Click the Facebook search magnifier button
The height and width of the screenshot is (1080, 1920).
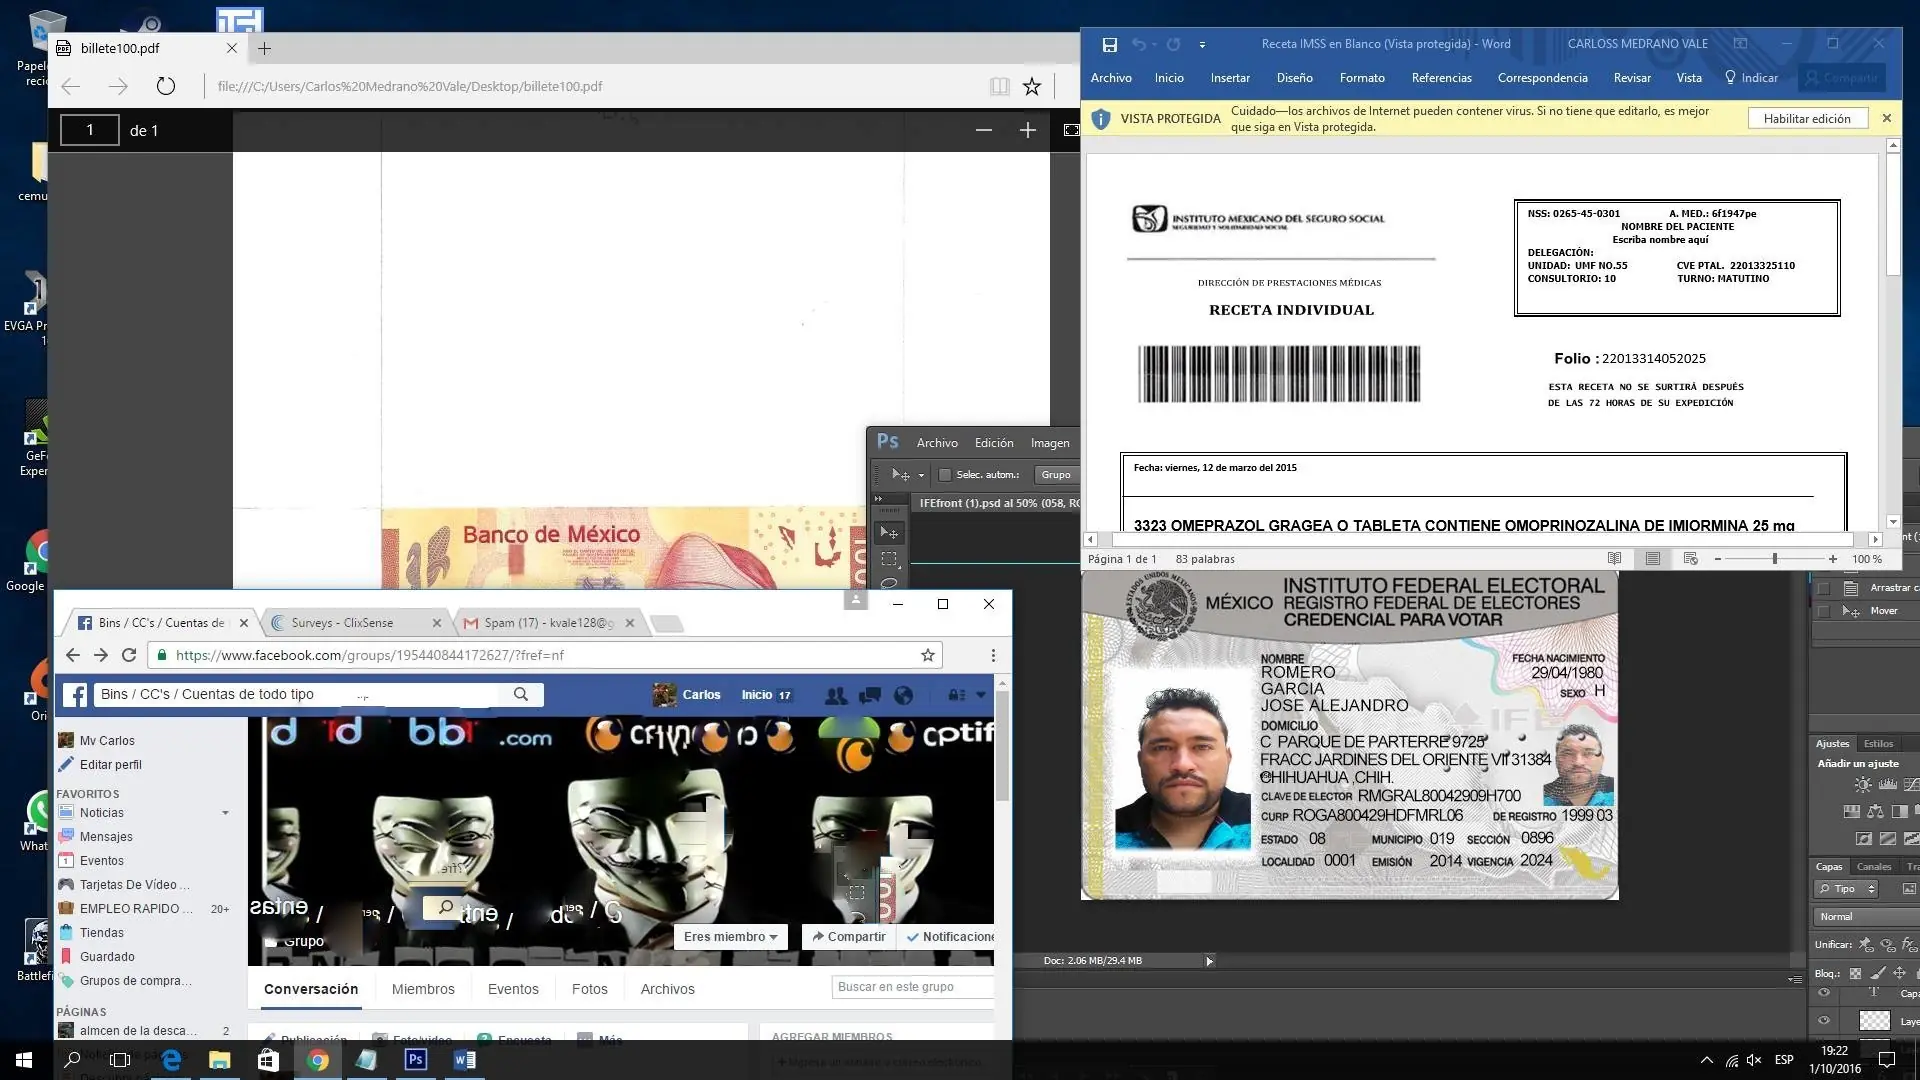tap(521, 694)
